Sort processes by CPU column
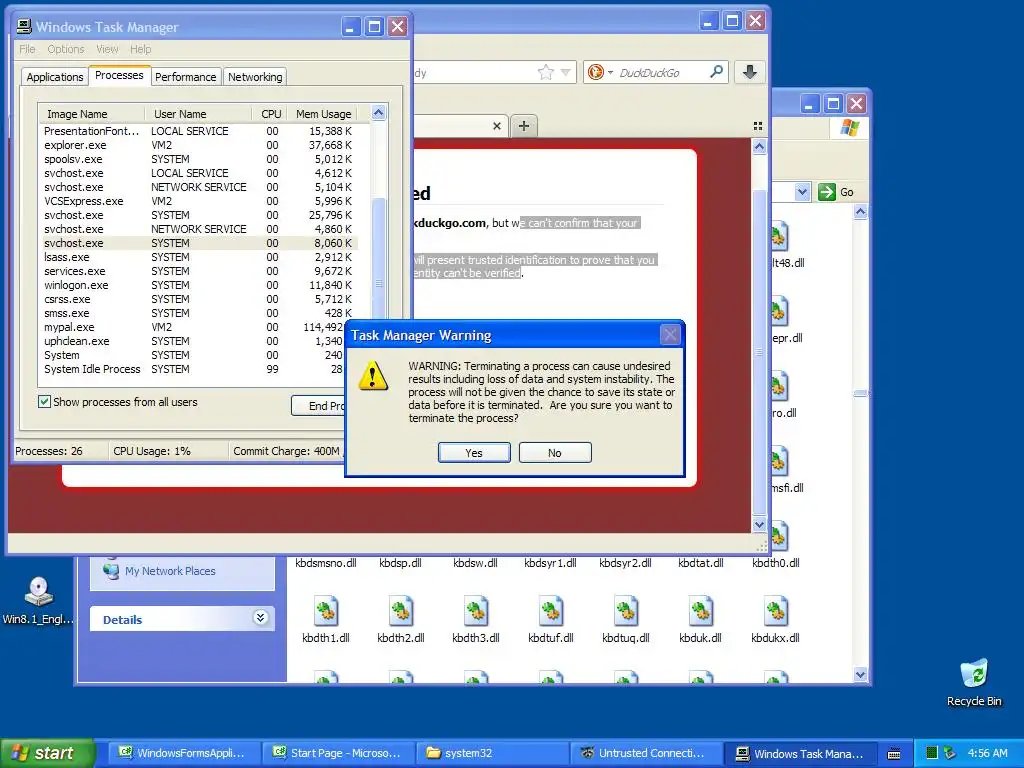Image resolution: width=1024 pixels, height=768 pixels. pyautogui.click(x=271, y=114)
